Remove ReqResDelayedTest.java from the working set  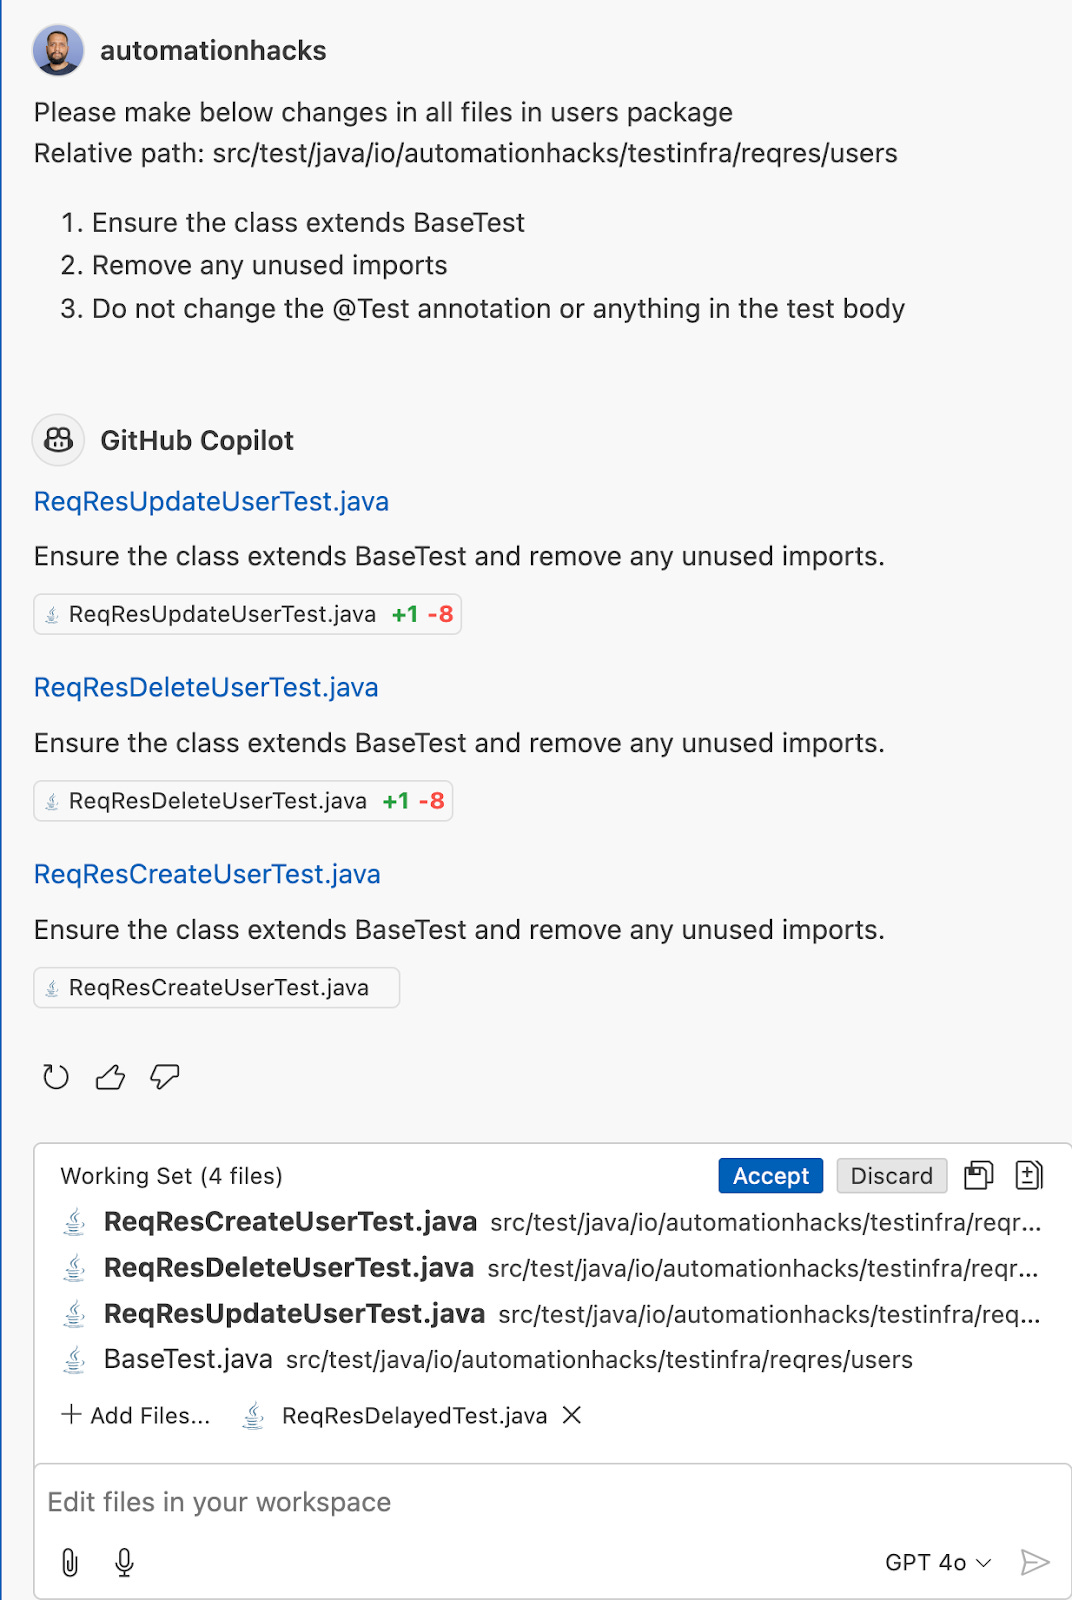tap(572, 1415)
